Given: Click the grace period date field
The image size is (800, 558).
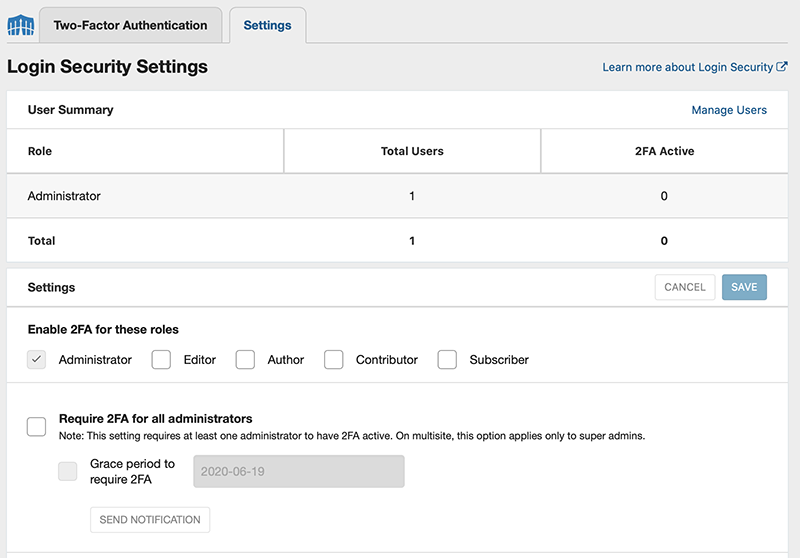Looking at the screenshot, I should (x=299, y=471).
